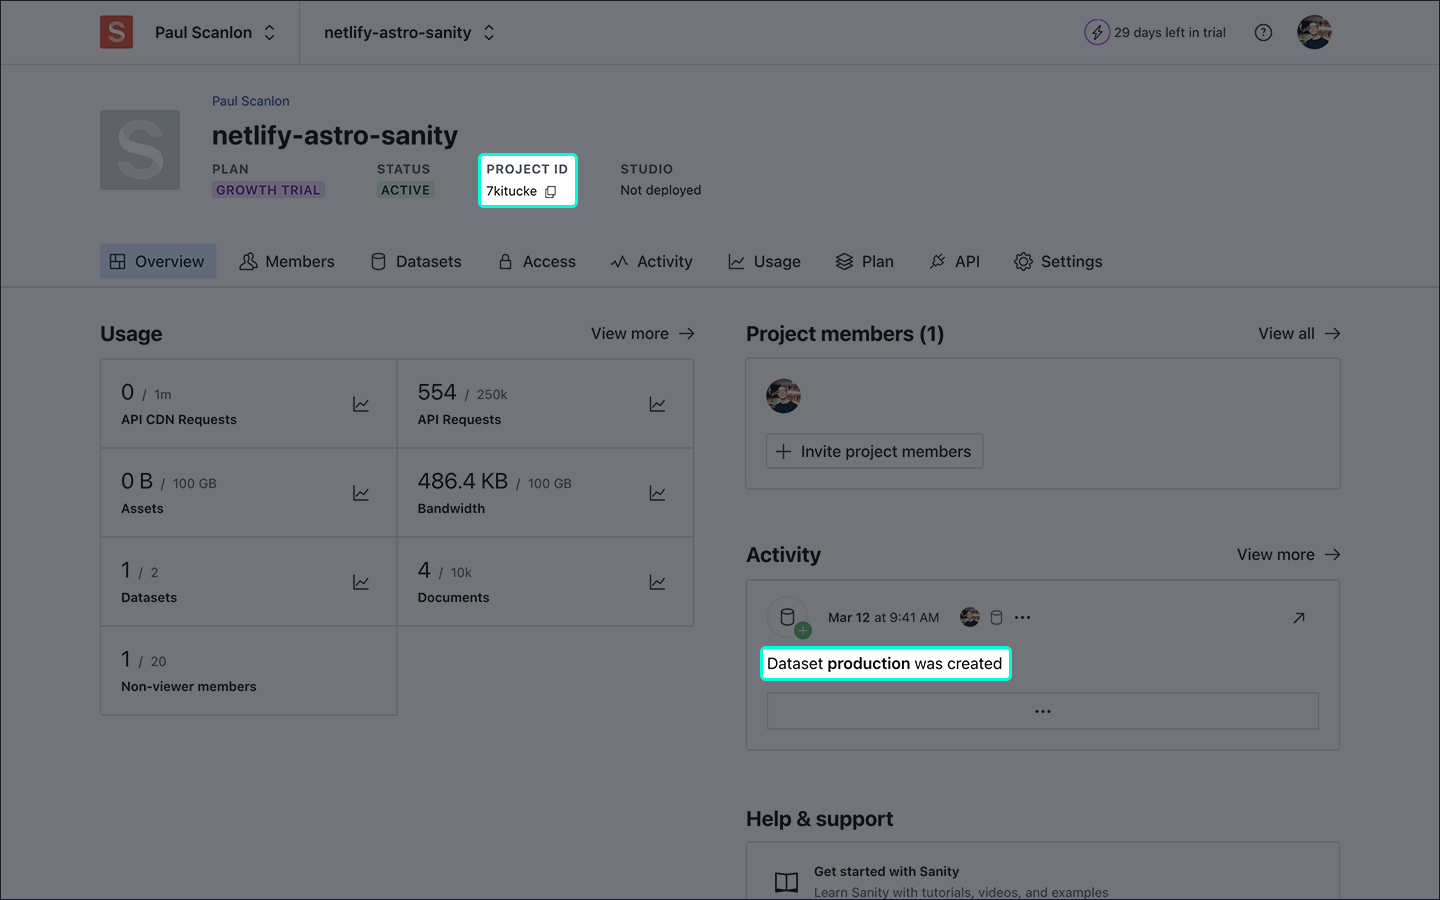This screenshot has height=900, width=1440.
Task: Open activity entry with arrow icon
Action: click(x=1299, y=618)
